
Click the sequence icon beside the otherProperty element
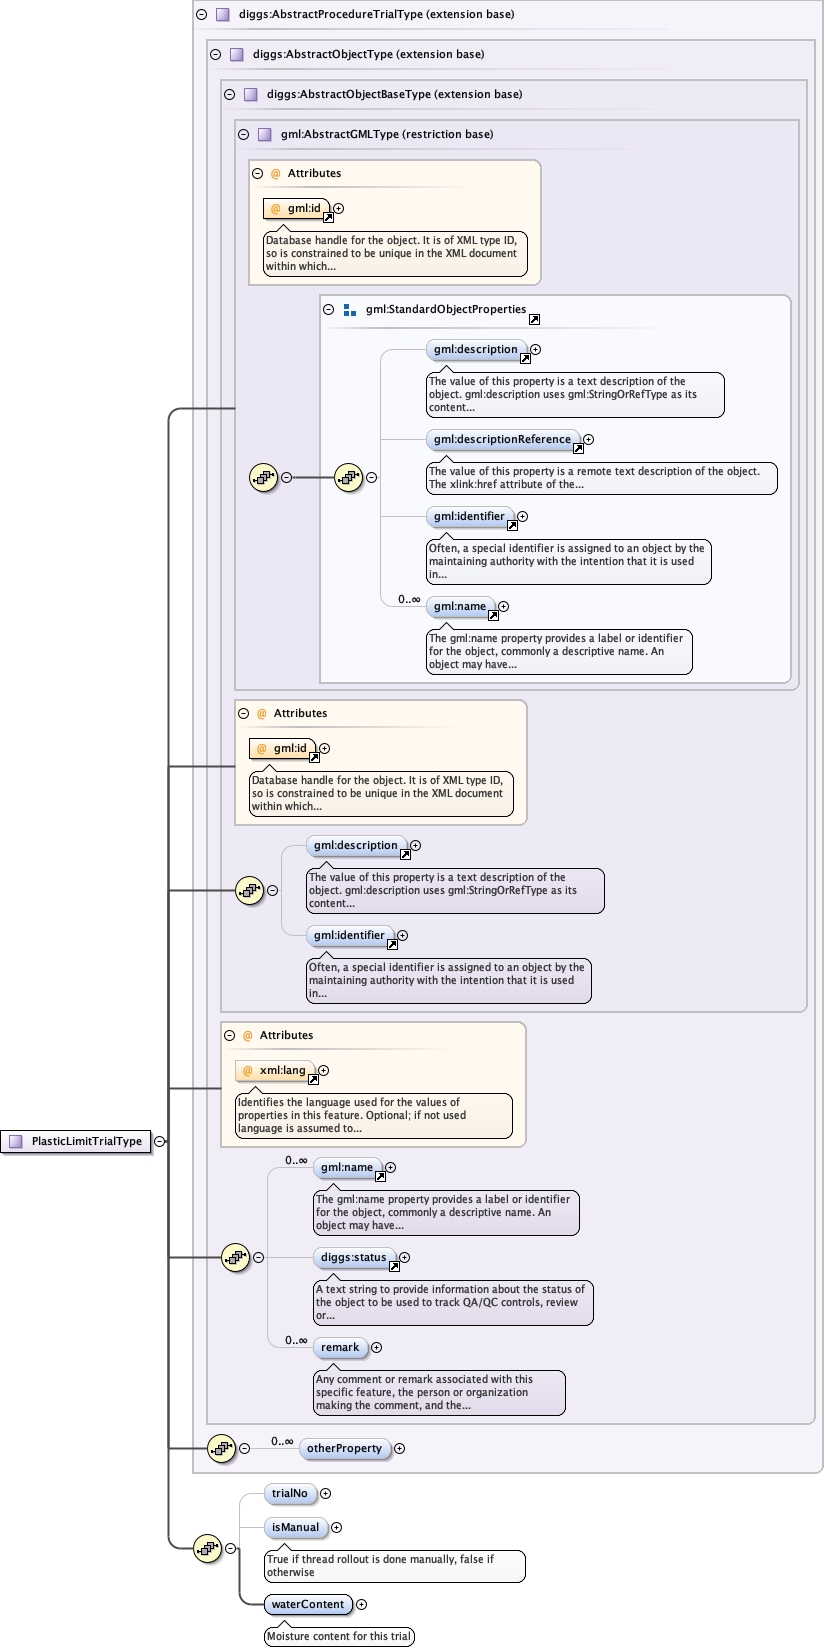coord(221,1448)
